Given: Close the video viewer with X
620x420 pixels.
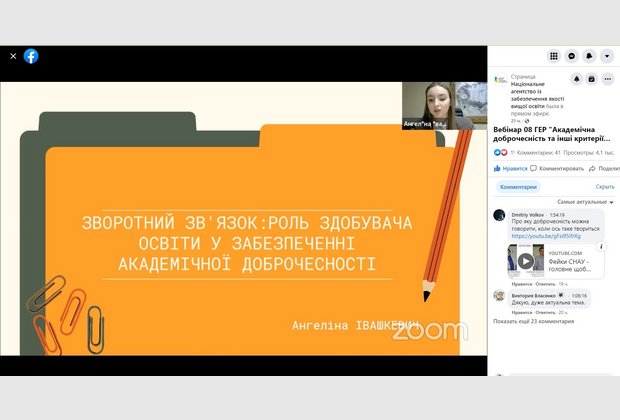Looking at the screenshot, I should coord(13,56).
